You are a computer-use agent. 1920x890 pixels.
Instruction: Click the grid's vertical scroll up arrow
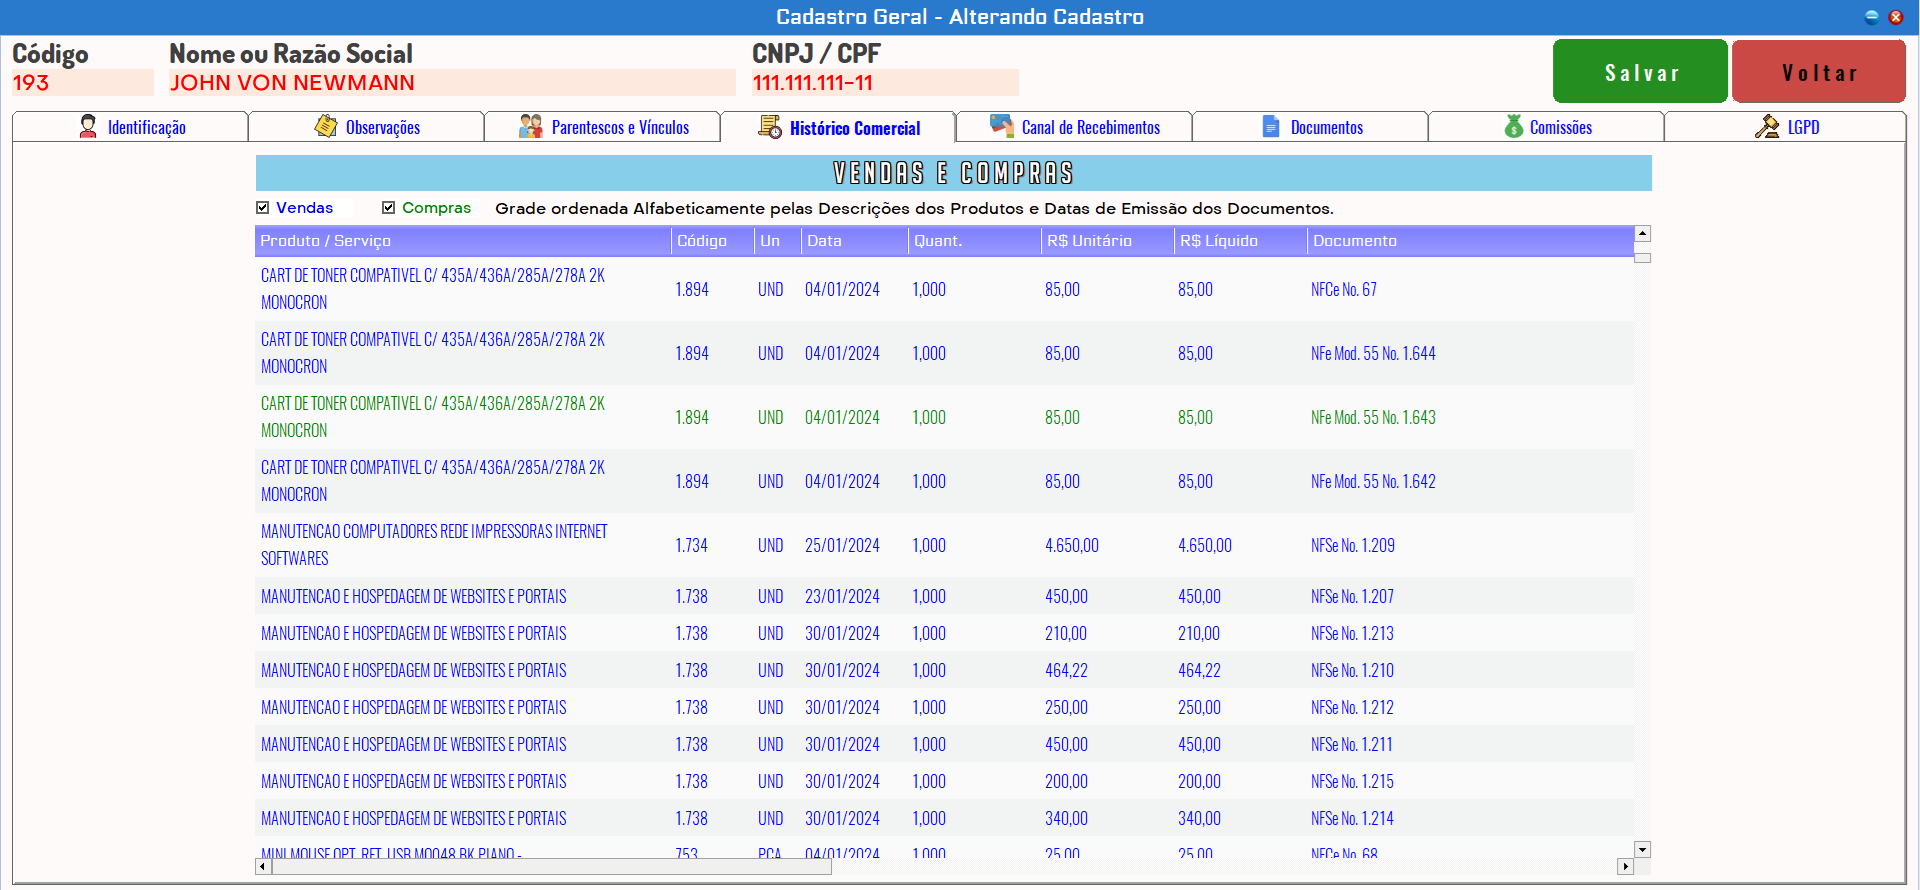pyautogui.click(x=1642, y=234)
